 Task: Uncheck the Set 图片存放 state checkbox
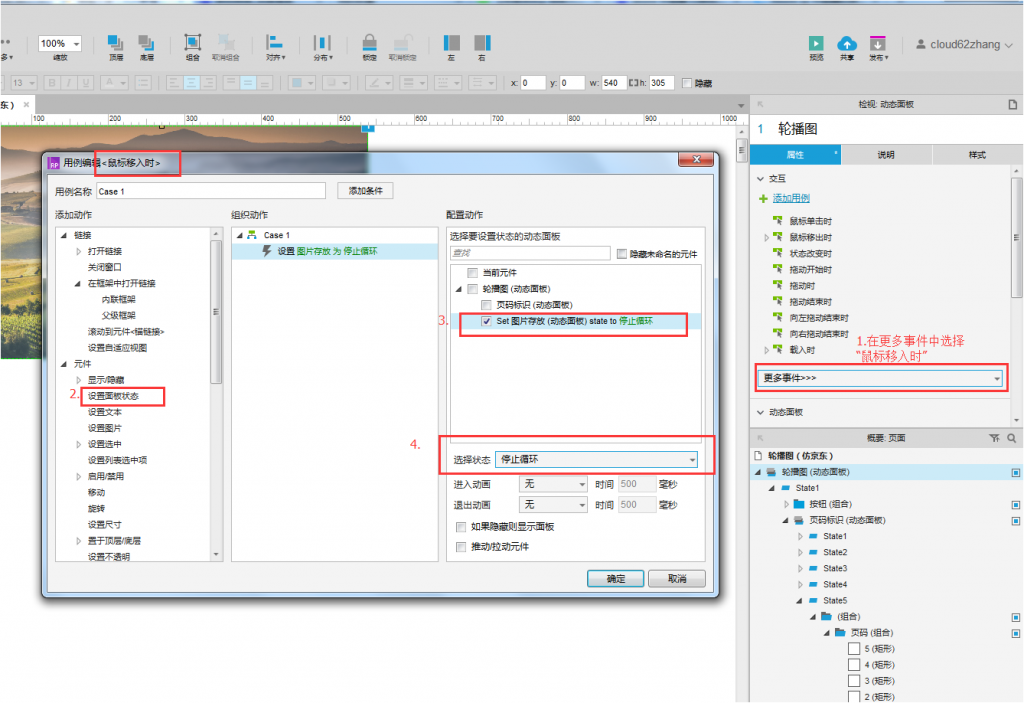[486, 321]
